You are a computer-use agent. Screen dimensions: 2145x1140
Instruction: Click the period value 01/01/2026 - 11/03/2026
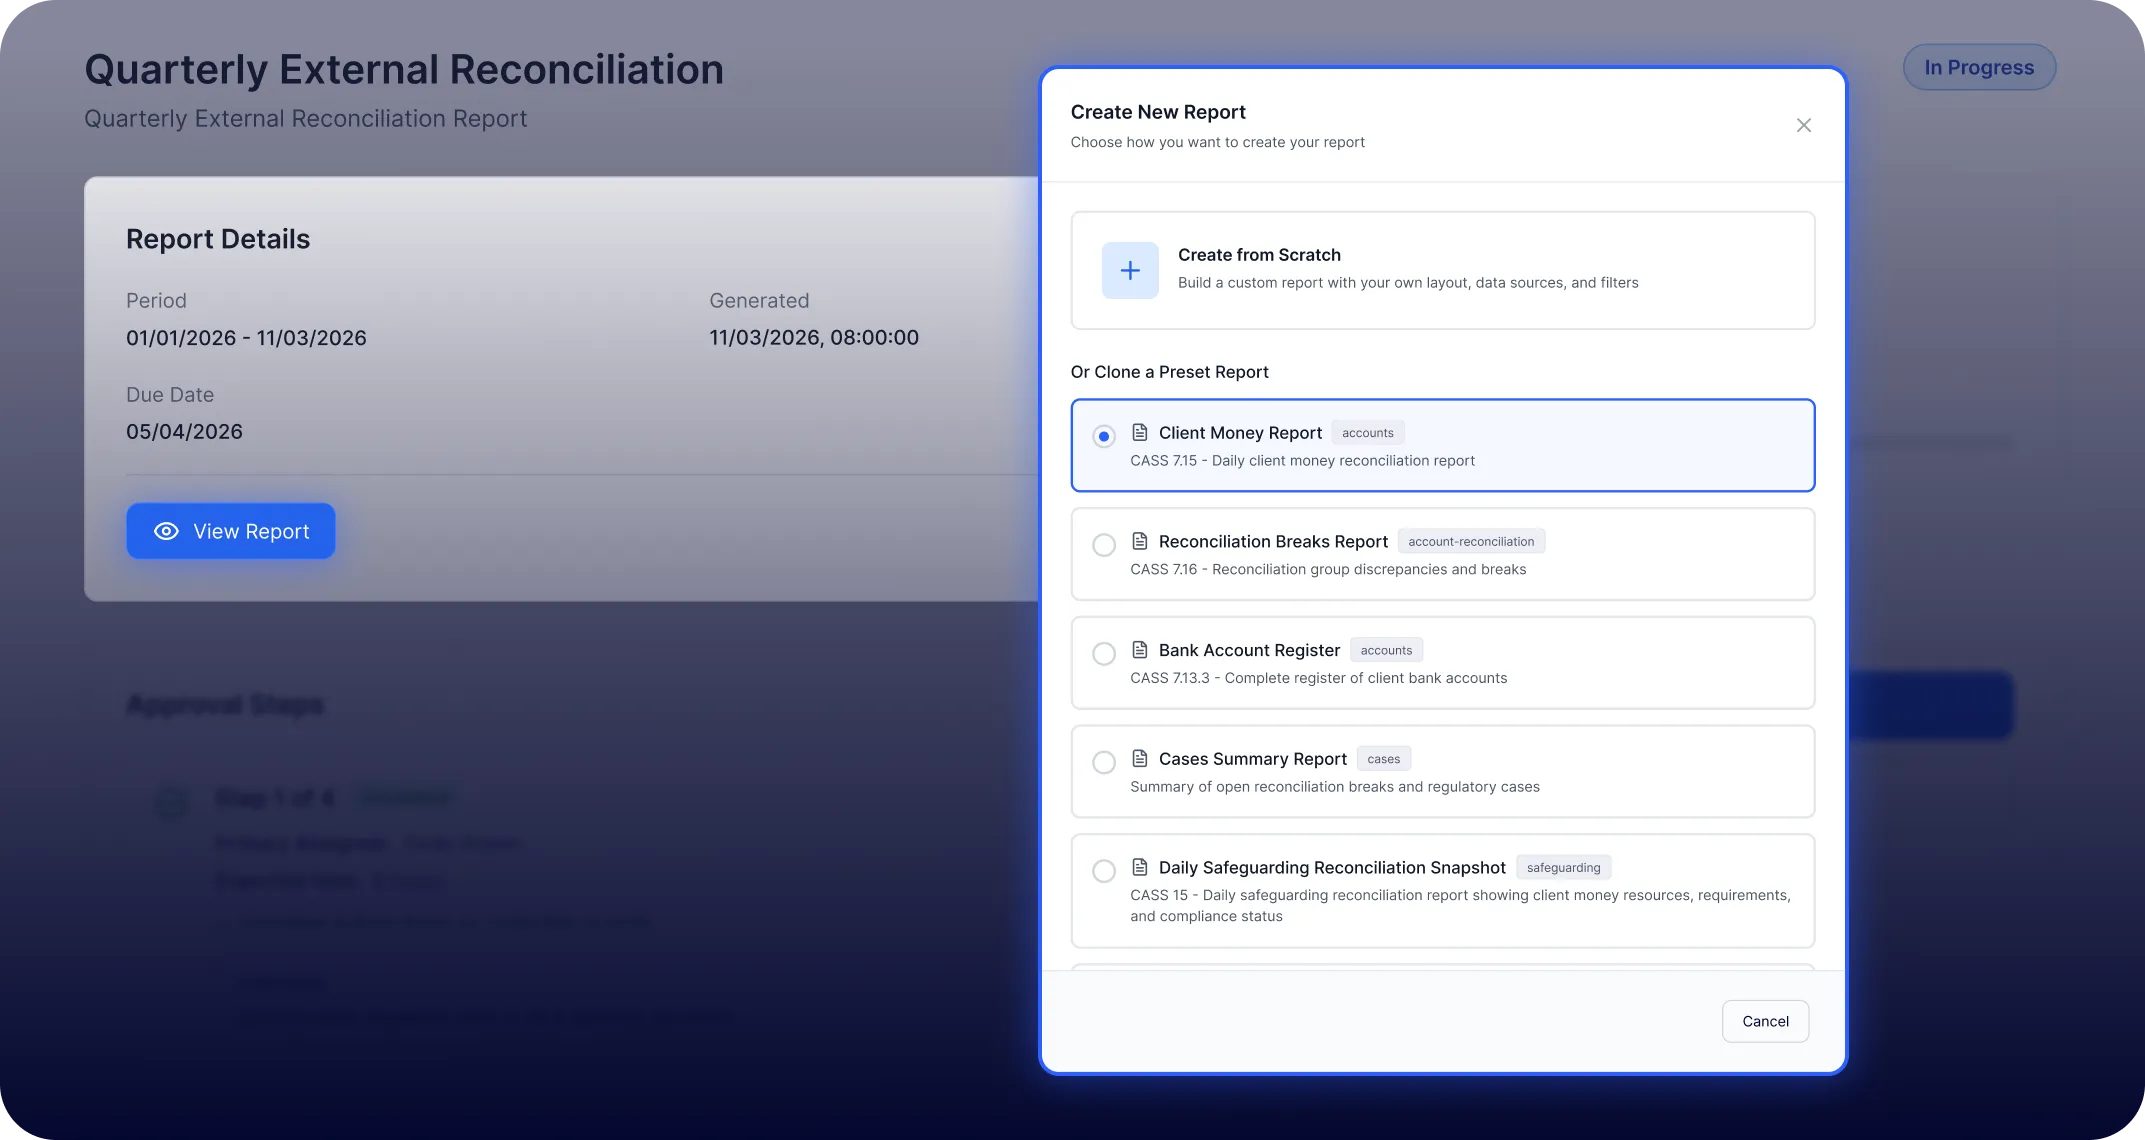[x=246, y=338]
